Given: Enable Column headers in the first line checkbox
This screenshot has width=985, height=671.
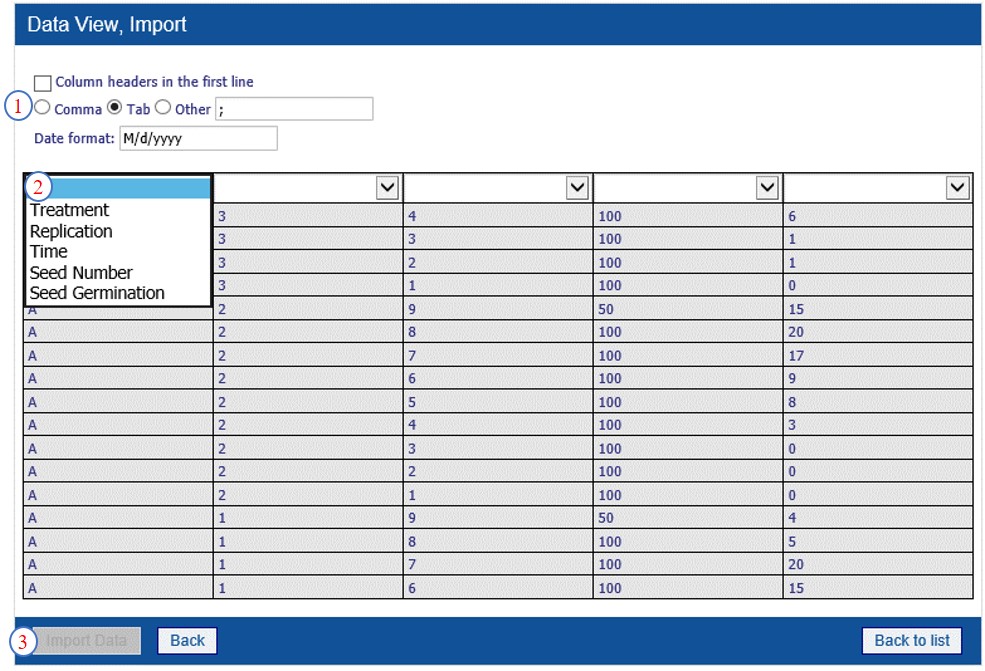Looking at the screenshot, I should point(43,83).
